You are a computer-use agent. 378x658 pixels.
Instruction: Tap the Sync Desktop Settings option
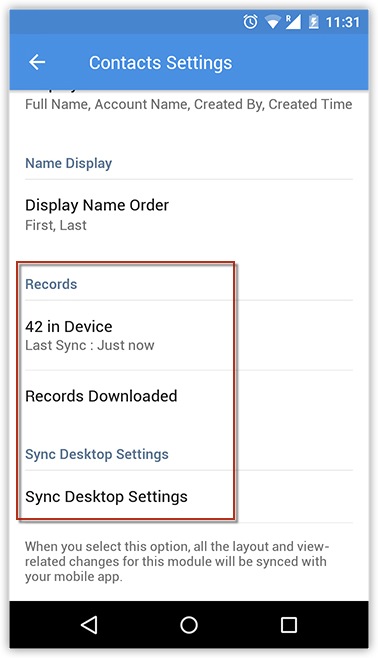pos(189,497)
